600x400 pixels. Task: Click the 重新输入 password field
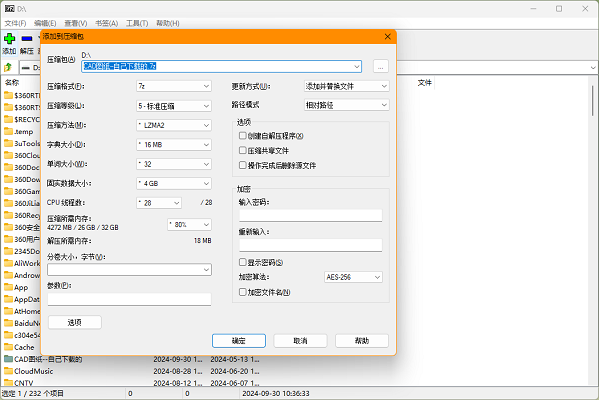[x=311, y=245]
